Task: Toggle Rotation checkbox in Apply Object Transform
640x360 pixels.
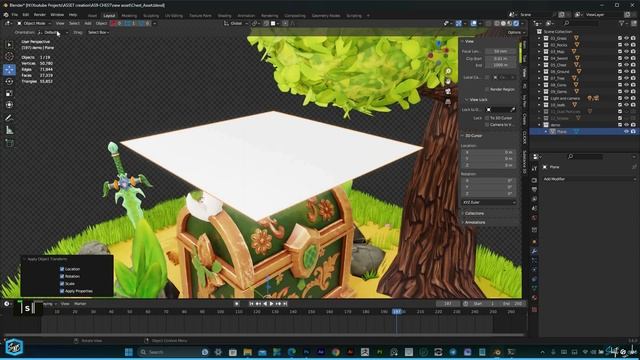Action: tap(62, 276)
